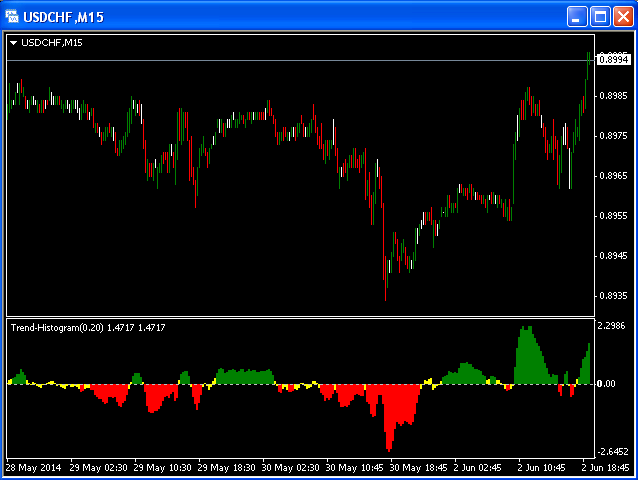Click the 0.8935 price axis label
The width and height of the screenshot is (640, 480).
pos(613,296)
